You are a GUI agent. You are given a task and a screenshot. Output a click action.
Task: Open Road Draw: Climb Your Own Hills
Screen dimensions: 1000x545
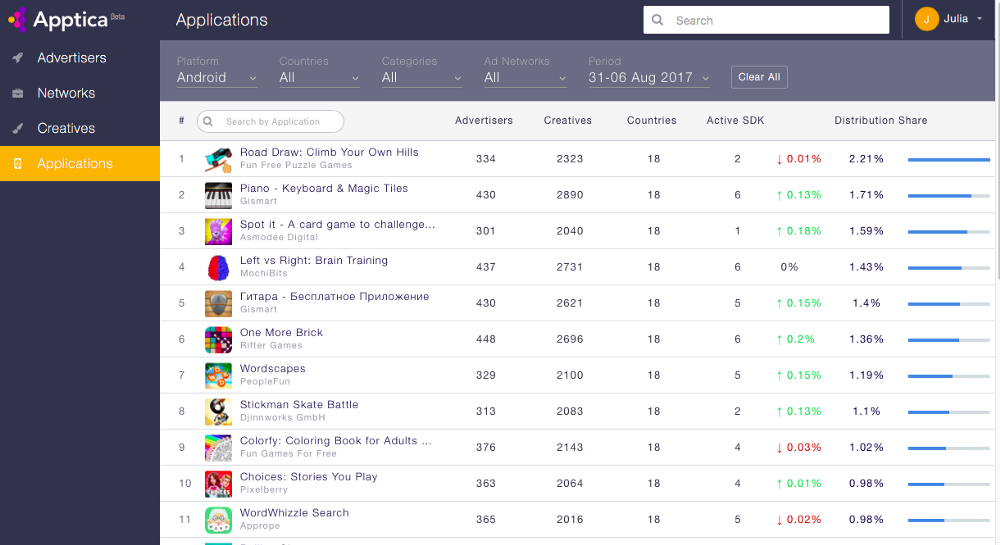(x=329, y=152)
